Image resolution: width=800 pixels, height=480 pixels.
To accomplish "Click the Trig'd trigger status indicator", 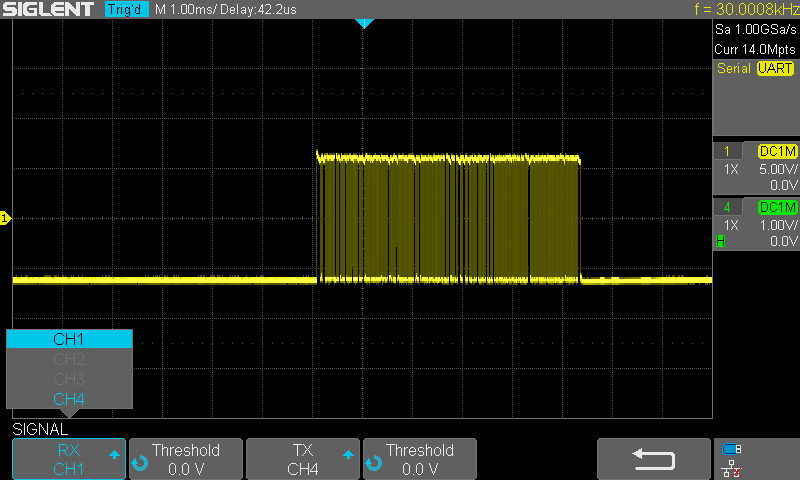I will (126, 9).
